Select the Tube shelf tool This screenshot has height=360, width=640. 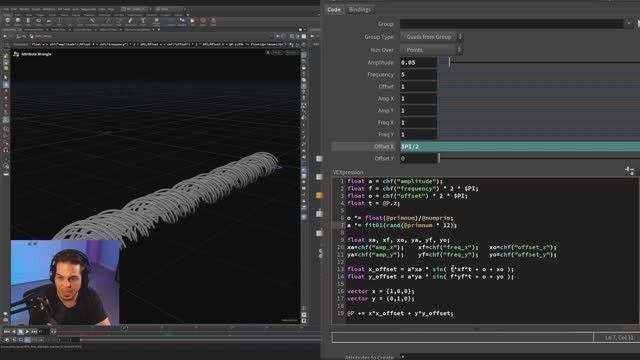(x=28, y=21)
